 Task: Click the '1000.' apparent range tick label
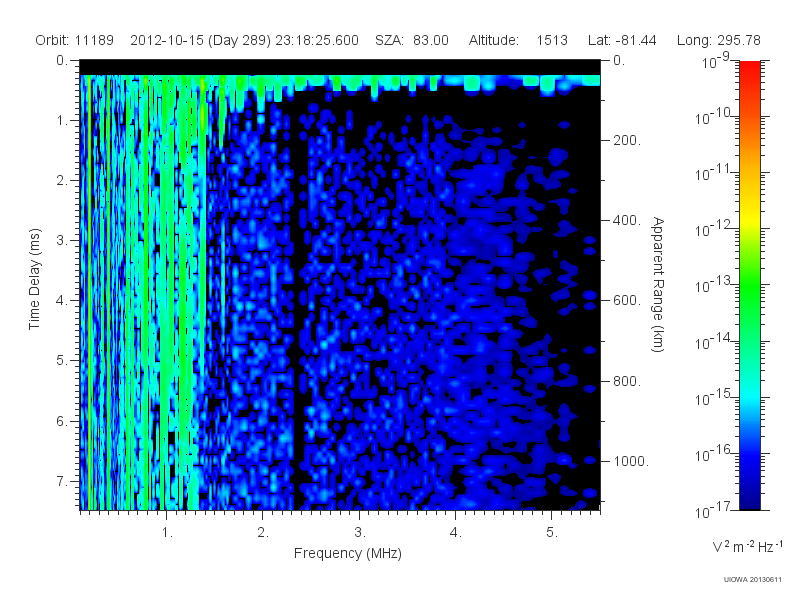pos(631,461)
